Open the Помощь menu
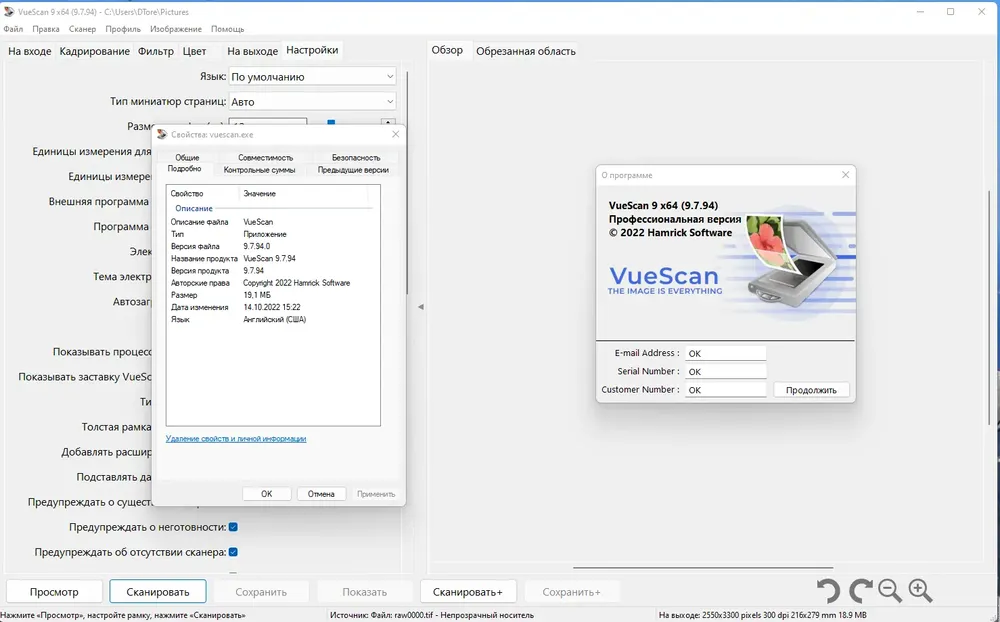Screen dimensions: 1000x622 click(228, 29)
